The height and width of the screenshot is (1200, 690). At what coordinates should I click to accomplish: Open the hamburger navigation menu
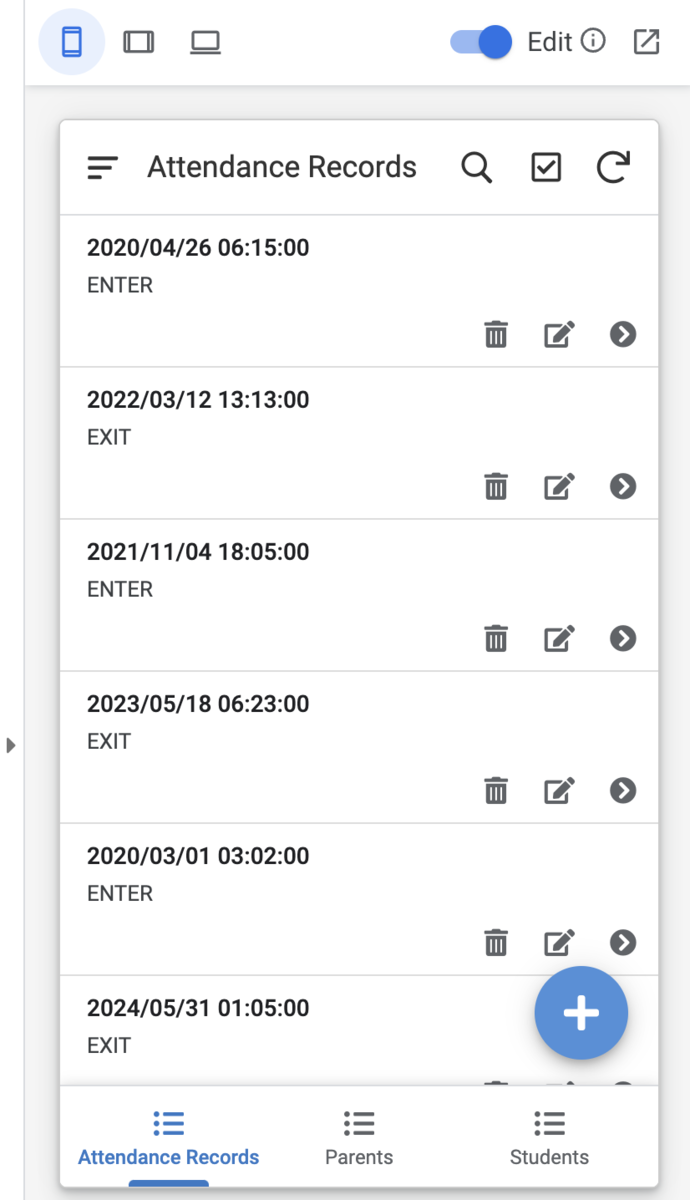coord(103,168)
